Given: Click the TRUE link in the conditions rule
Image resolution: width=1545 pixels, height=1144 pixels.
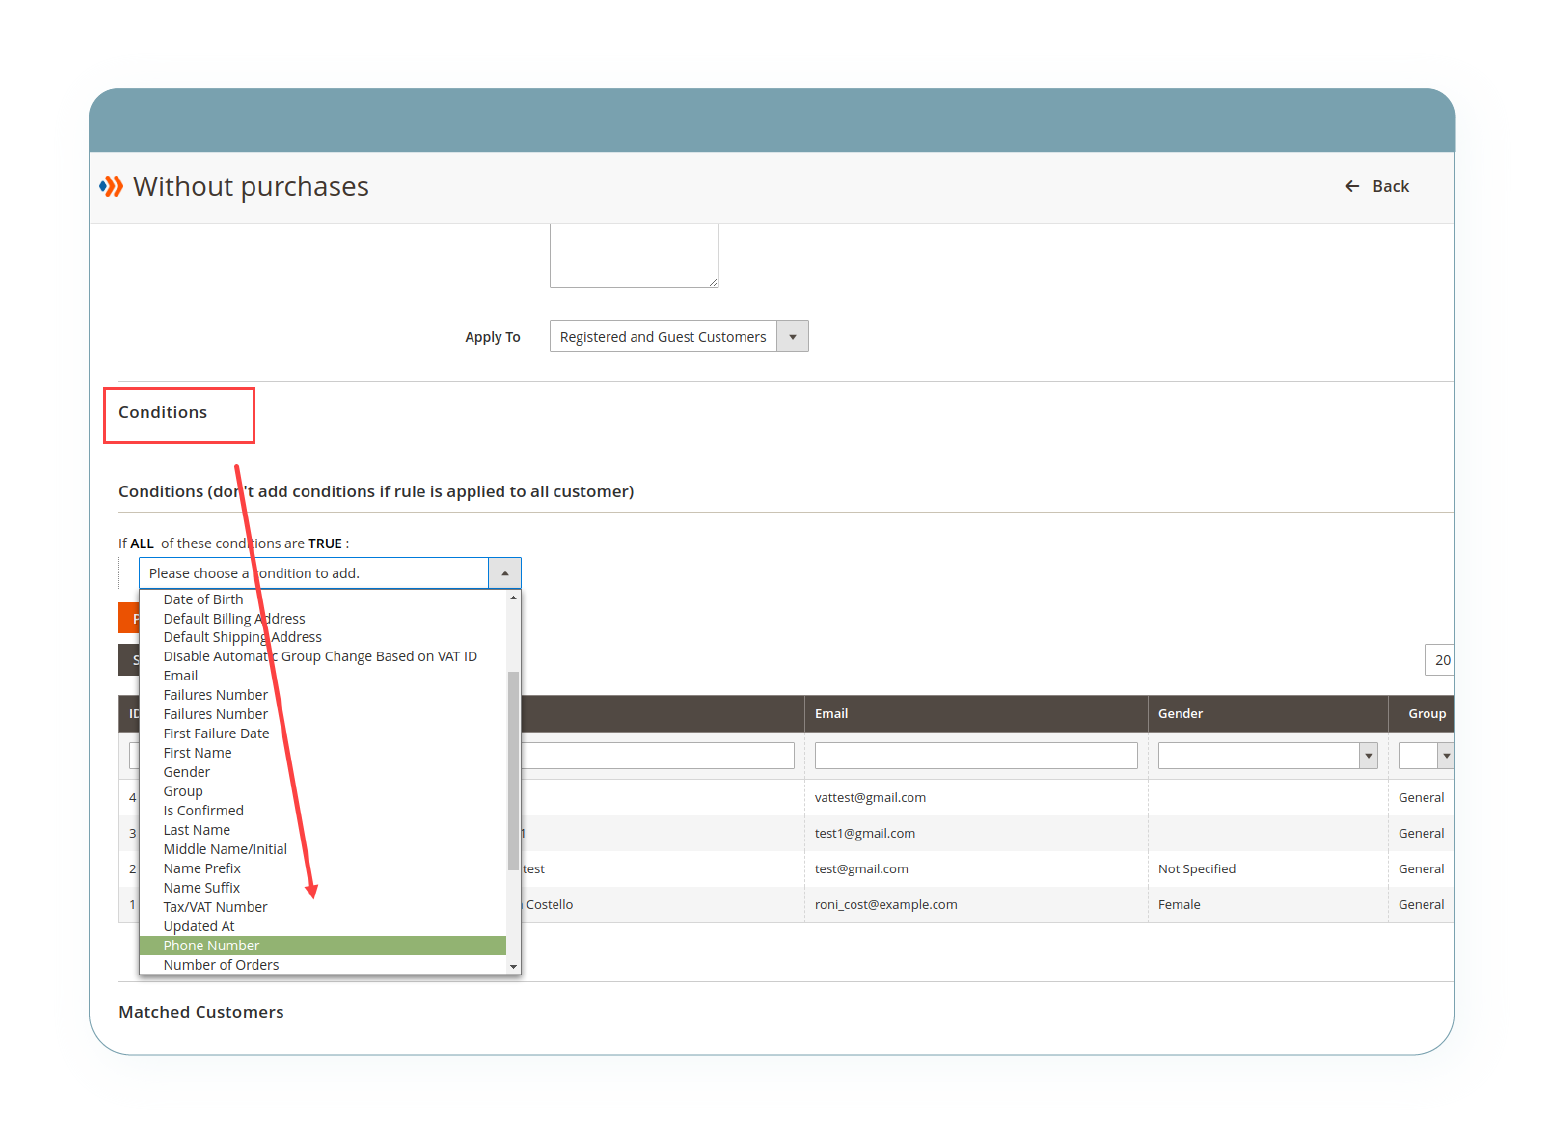Looking at the screenshot, I should [x=324, y=544].
